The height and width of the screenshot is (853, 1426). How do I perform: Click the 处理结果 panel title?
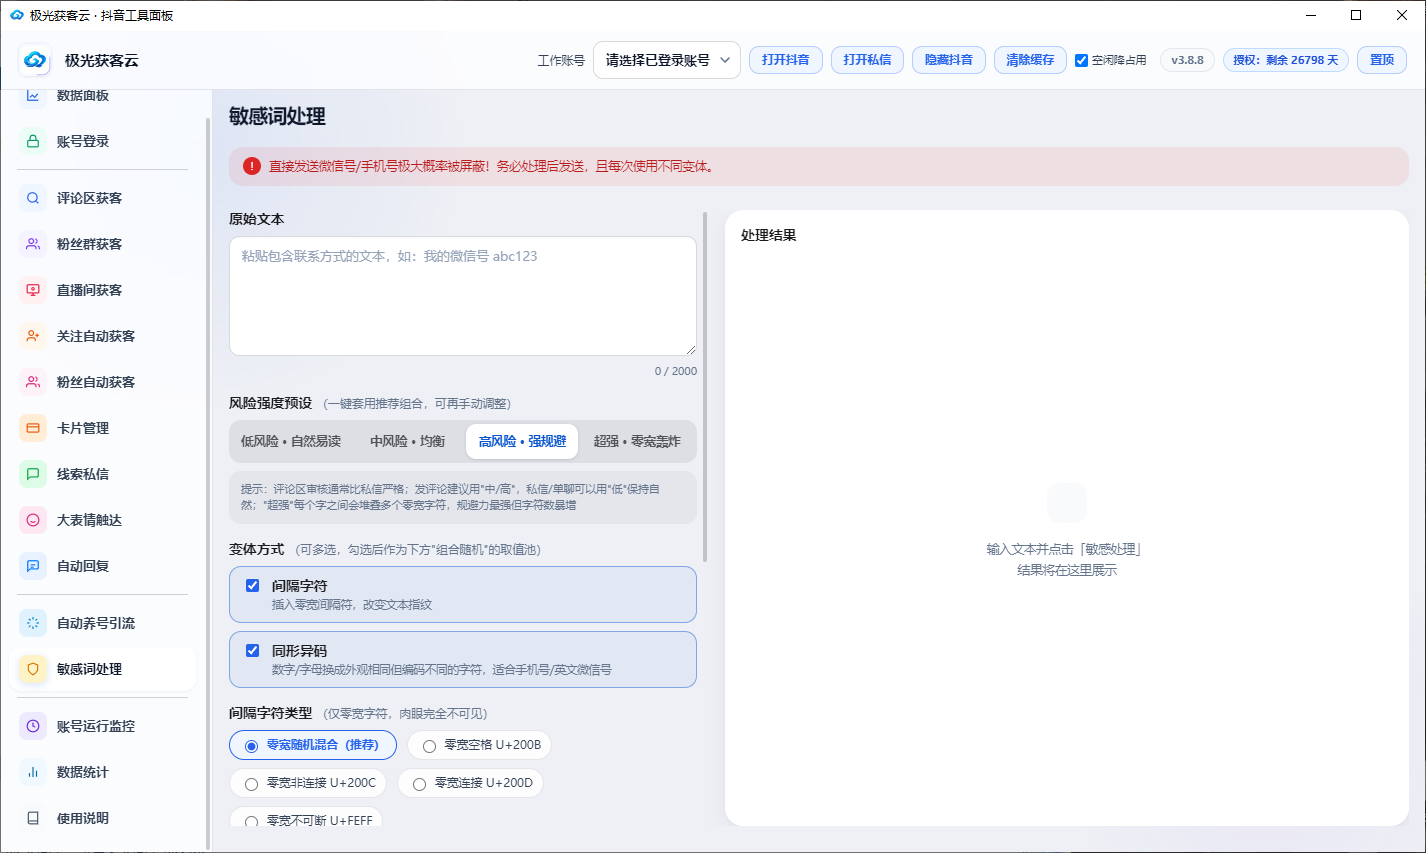click(768, 235)
